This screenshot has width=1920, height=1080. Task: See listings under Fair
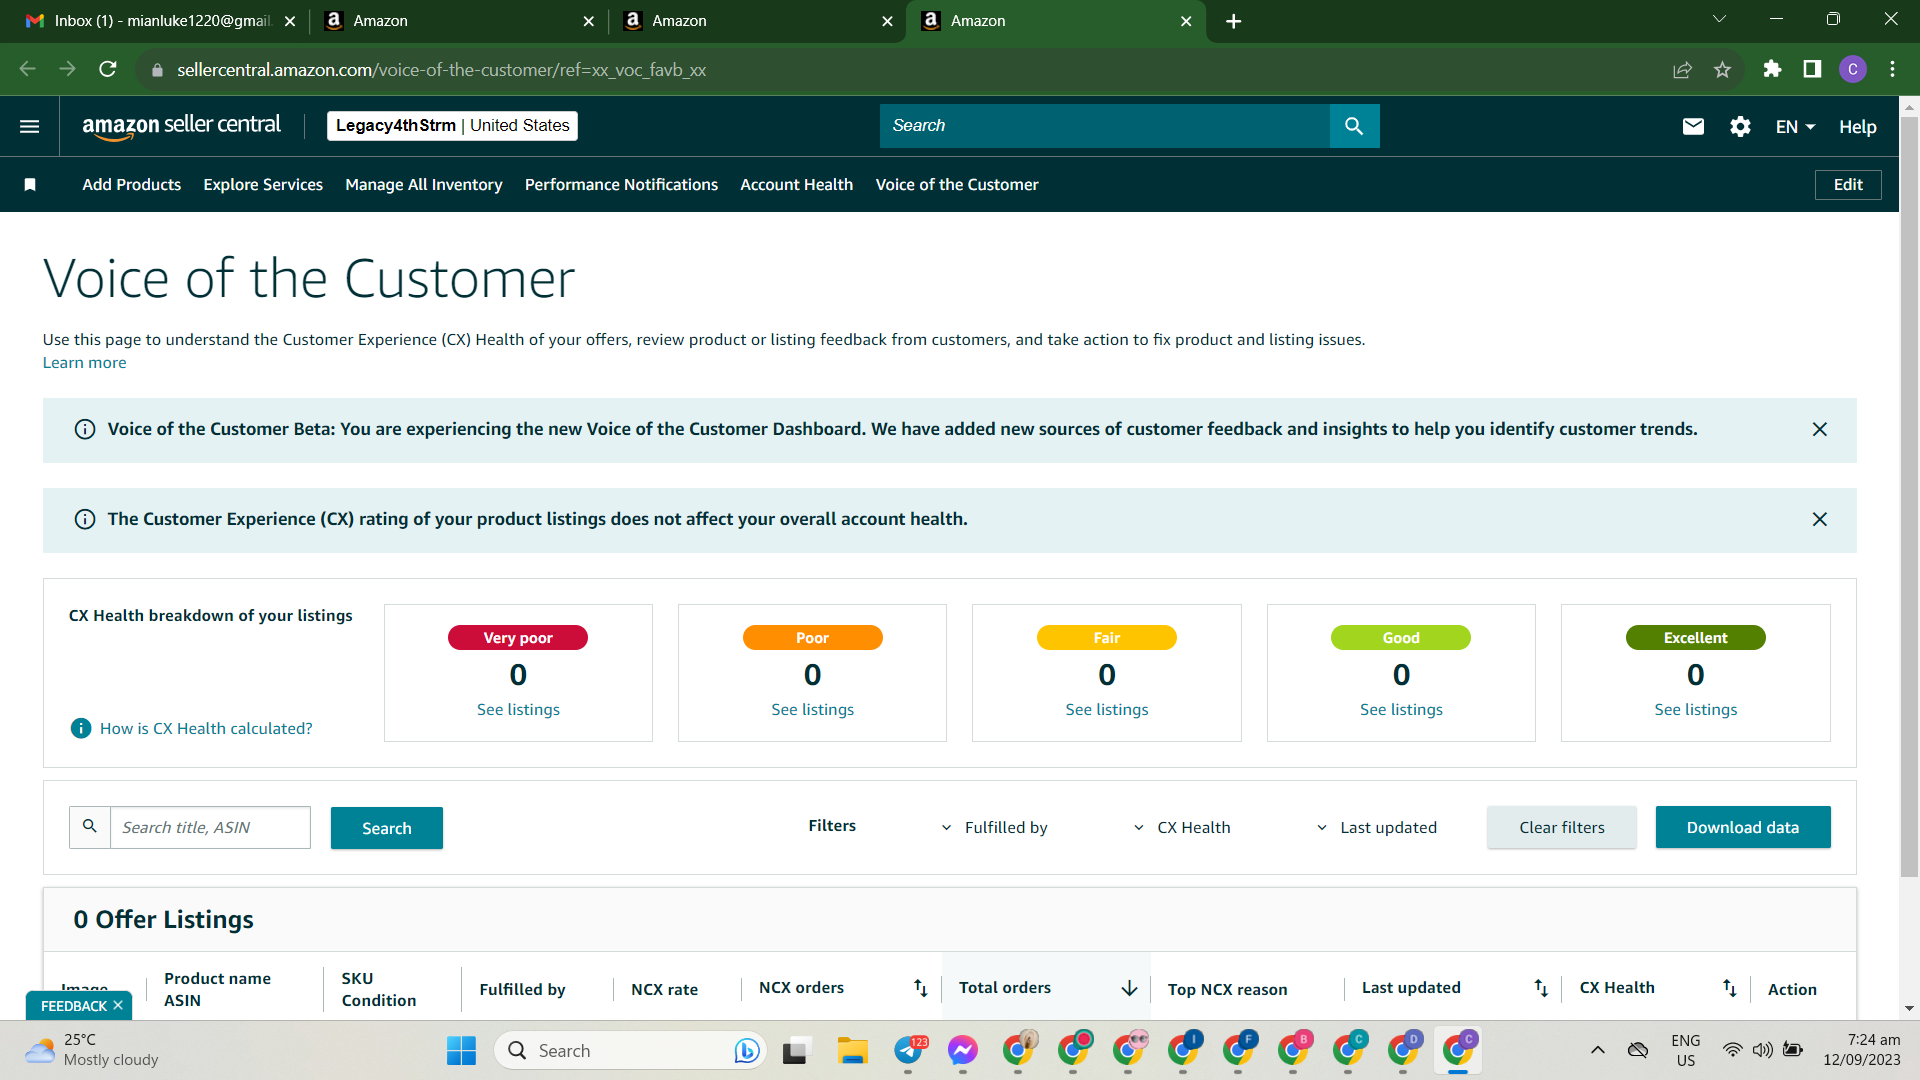tap(1107, 710)
